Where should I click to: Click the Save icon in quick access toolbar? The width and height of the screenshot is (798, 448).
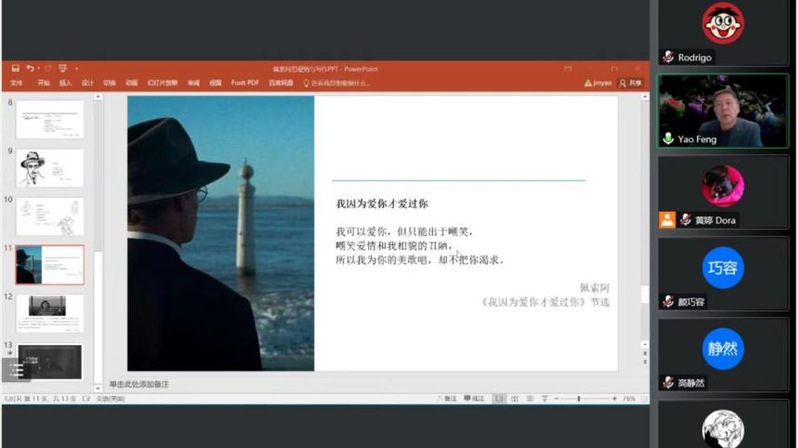point(15,68)
